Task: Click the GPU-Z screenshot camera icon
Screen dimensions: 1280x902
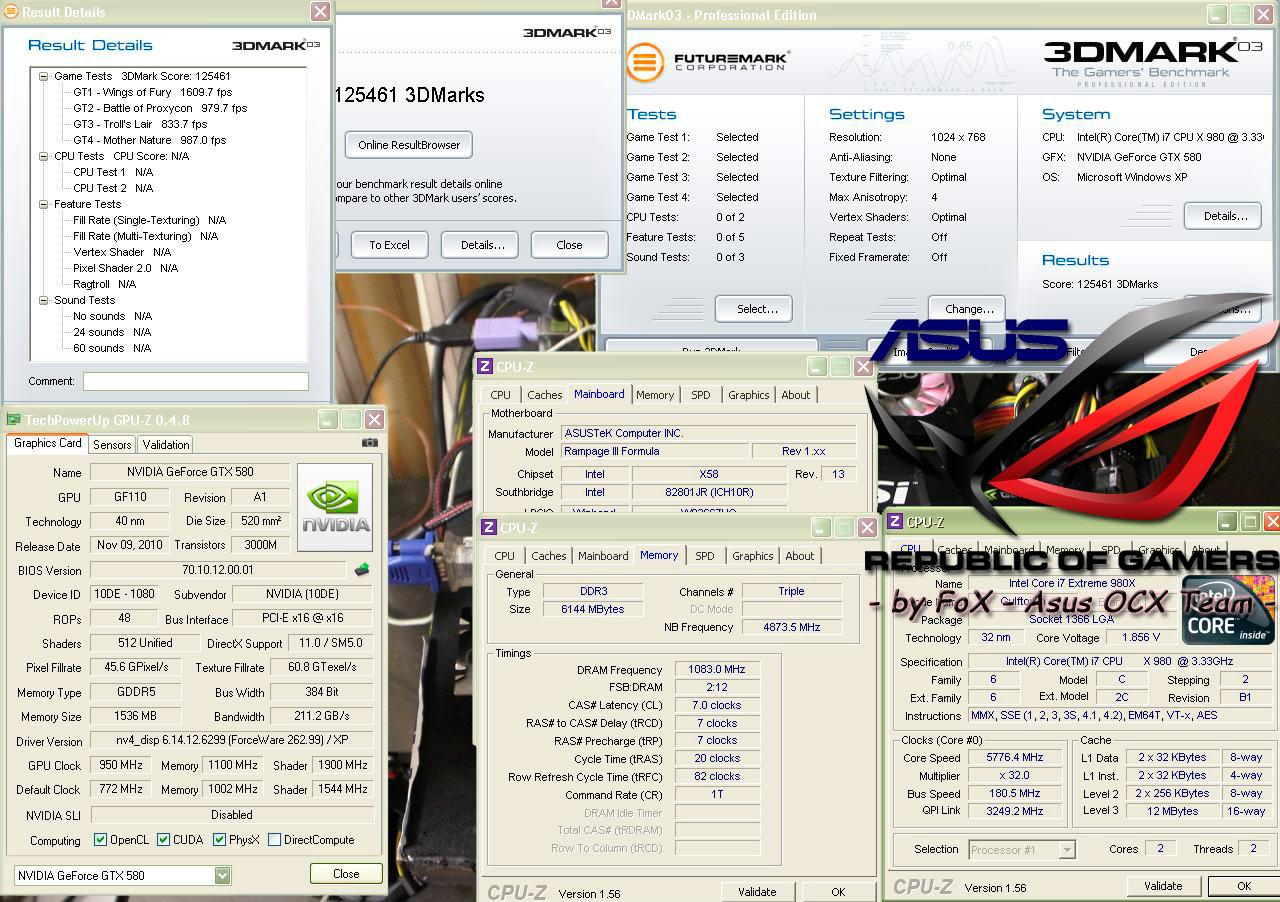Action: [x=370, y=443]
